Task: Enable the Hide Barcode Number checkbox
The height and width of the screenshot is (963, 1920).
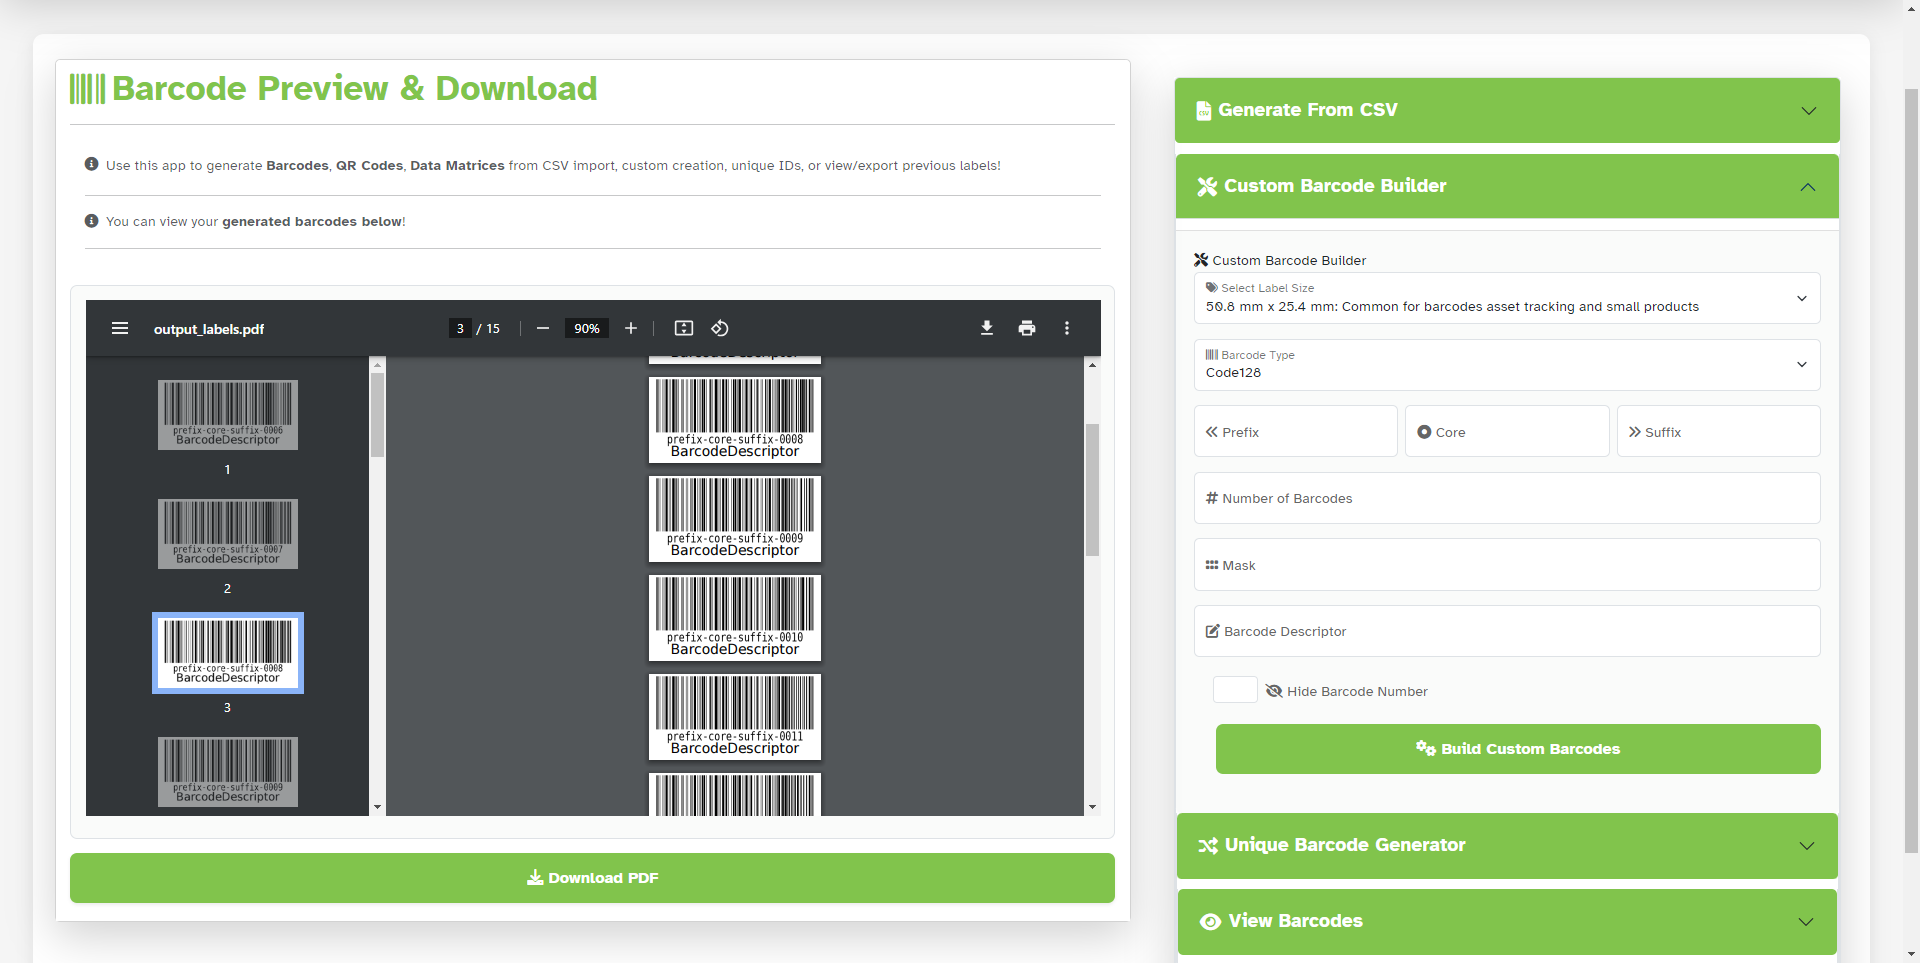Action: tap(1235, 689)
